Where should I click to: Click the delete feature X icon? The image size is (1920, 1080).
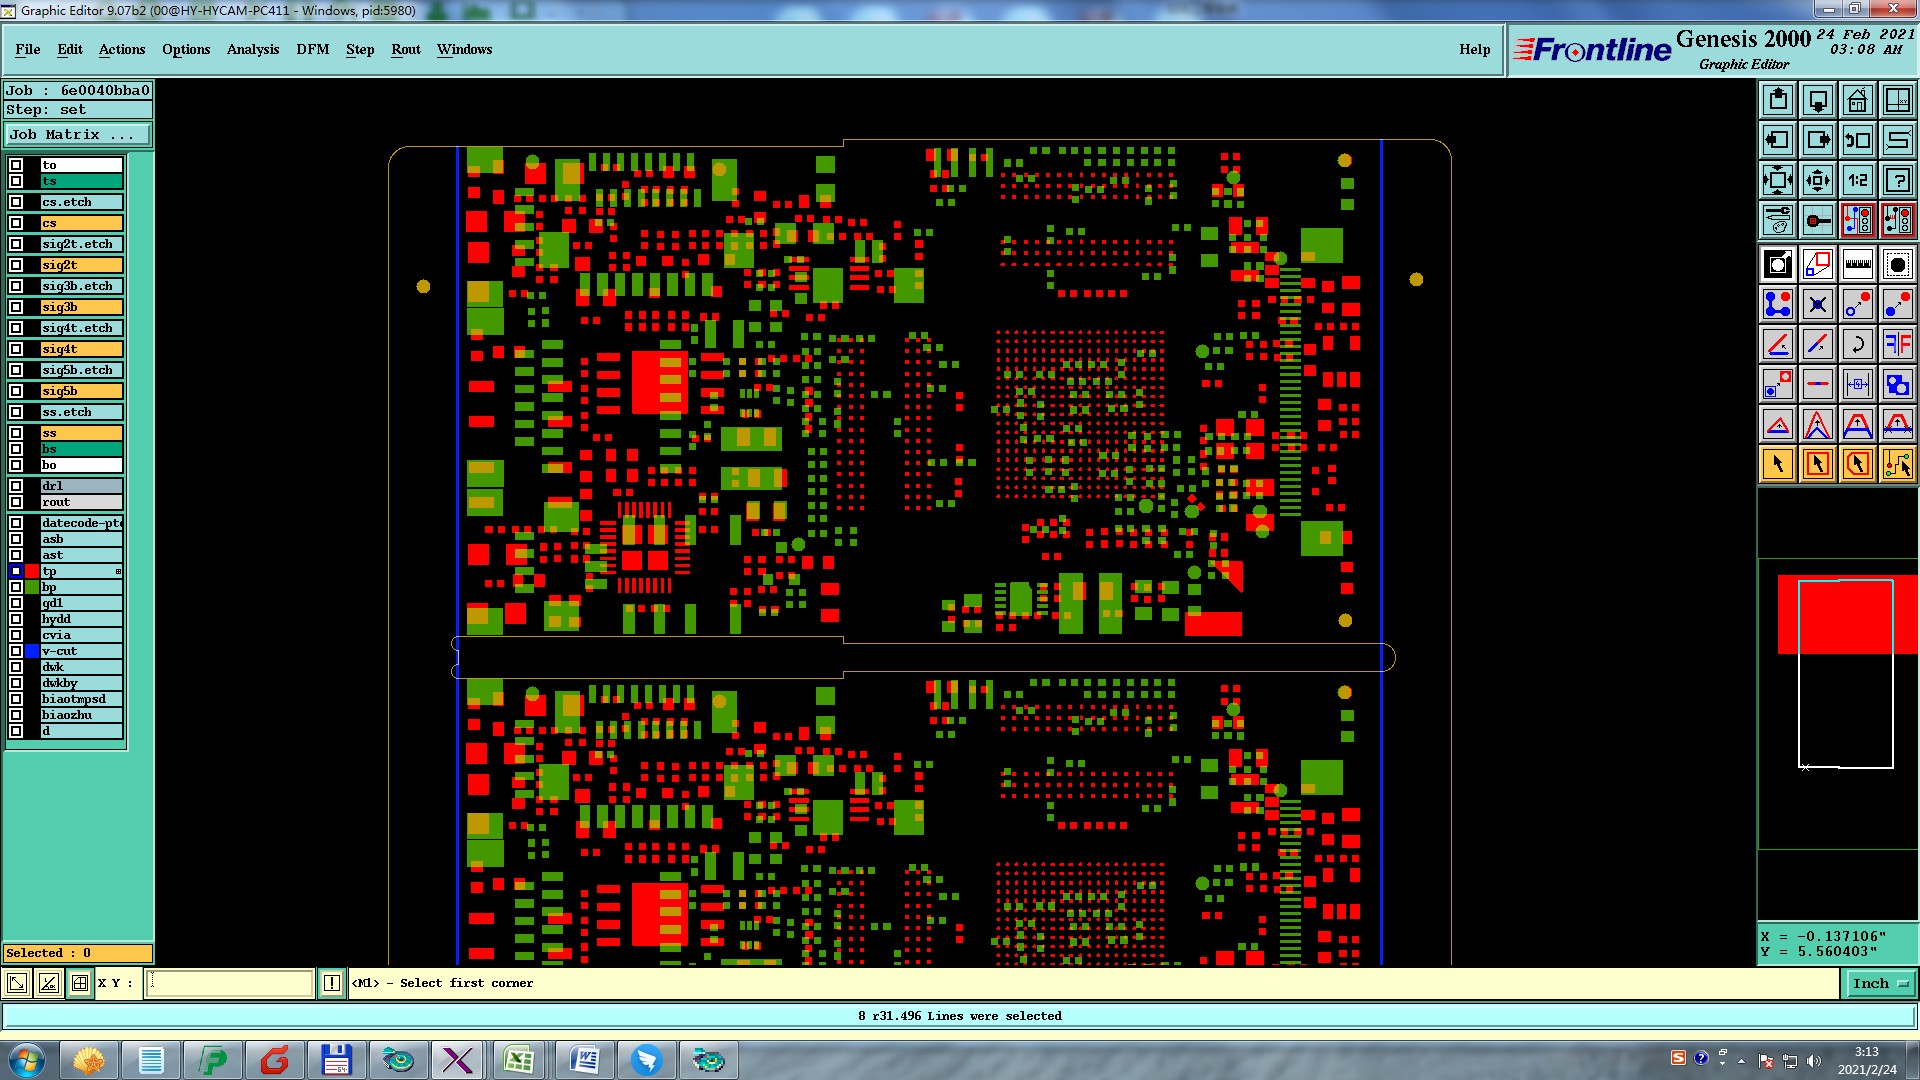pyautogui.click(x=1818, y=304)
